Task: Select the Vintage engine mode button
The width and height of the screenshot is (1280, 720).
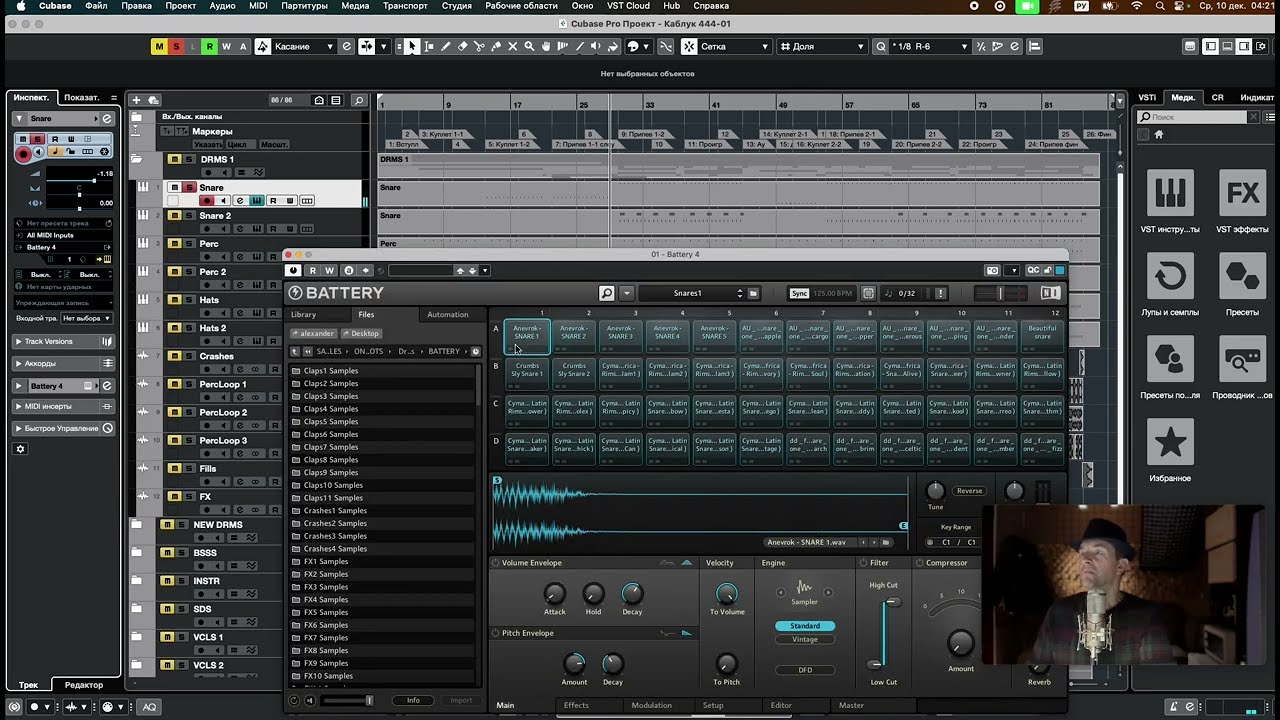Action: 805,639
